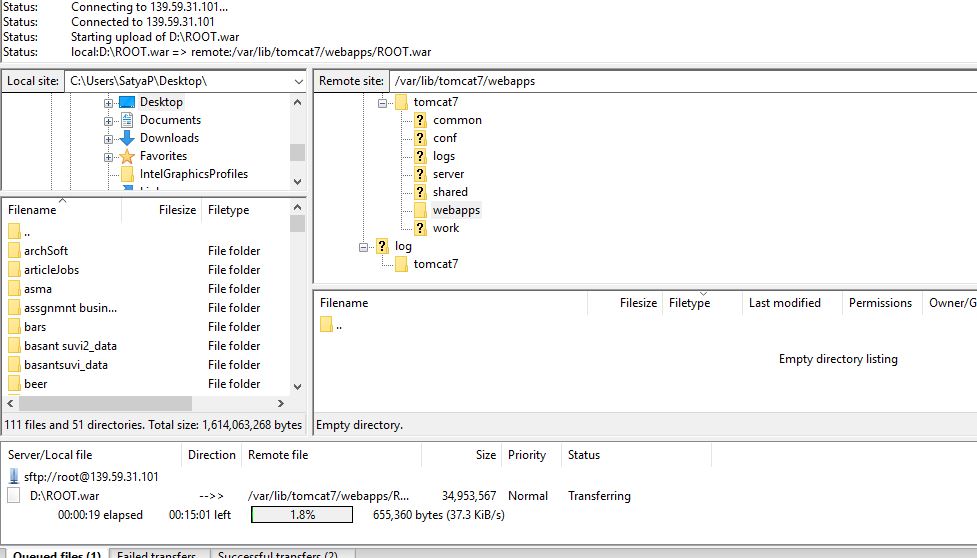This screenshot has width=977, height=558.
Task: Select tomcat7 under the log directory
Action: (x=436, y=264)
